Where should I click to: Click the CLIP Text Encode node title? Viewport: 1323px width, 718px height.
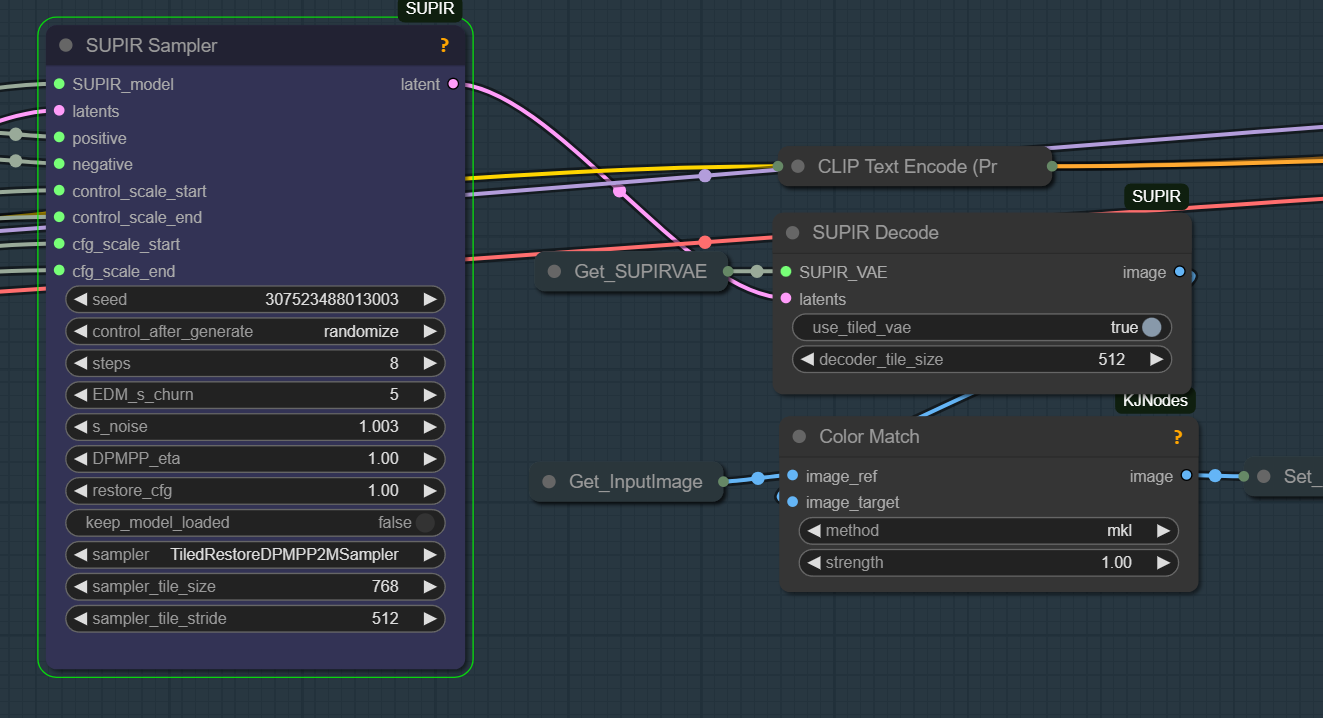(906, 166)
